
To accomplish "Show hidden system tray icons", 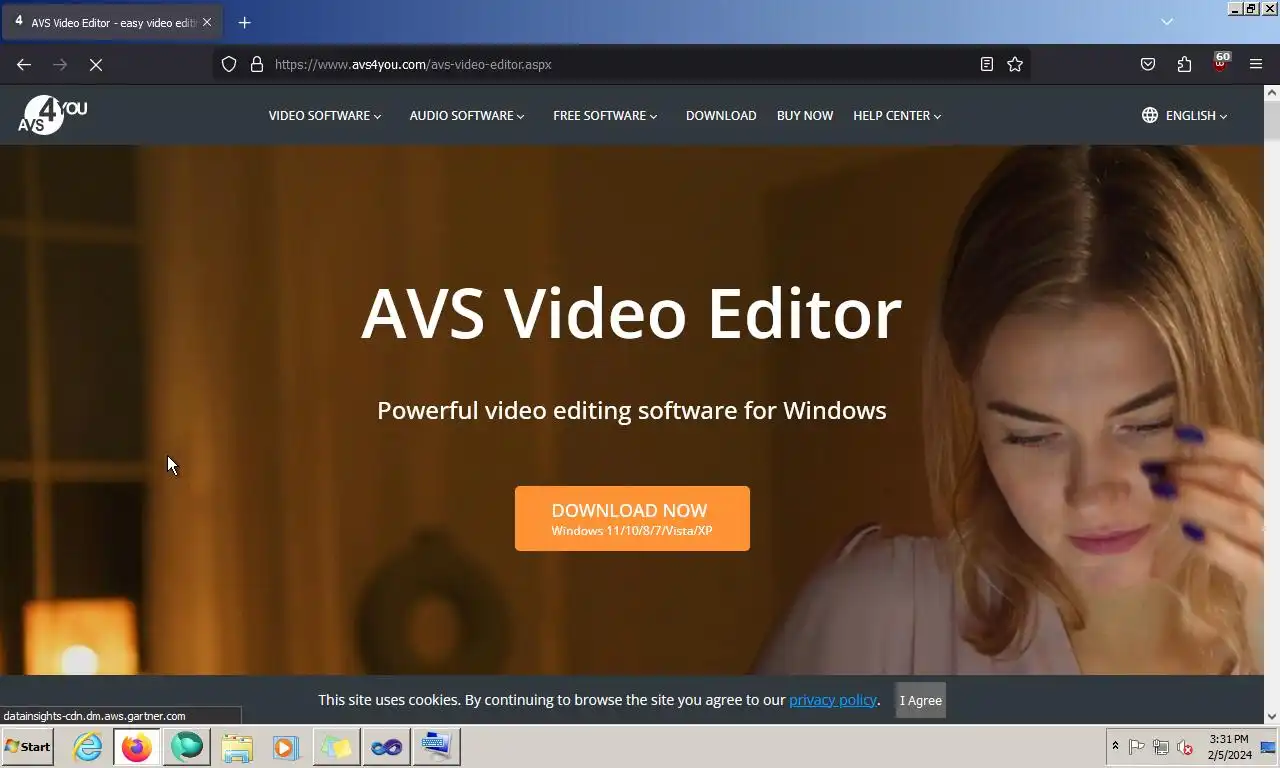I will click(x=1115, y=747).
